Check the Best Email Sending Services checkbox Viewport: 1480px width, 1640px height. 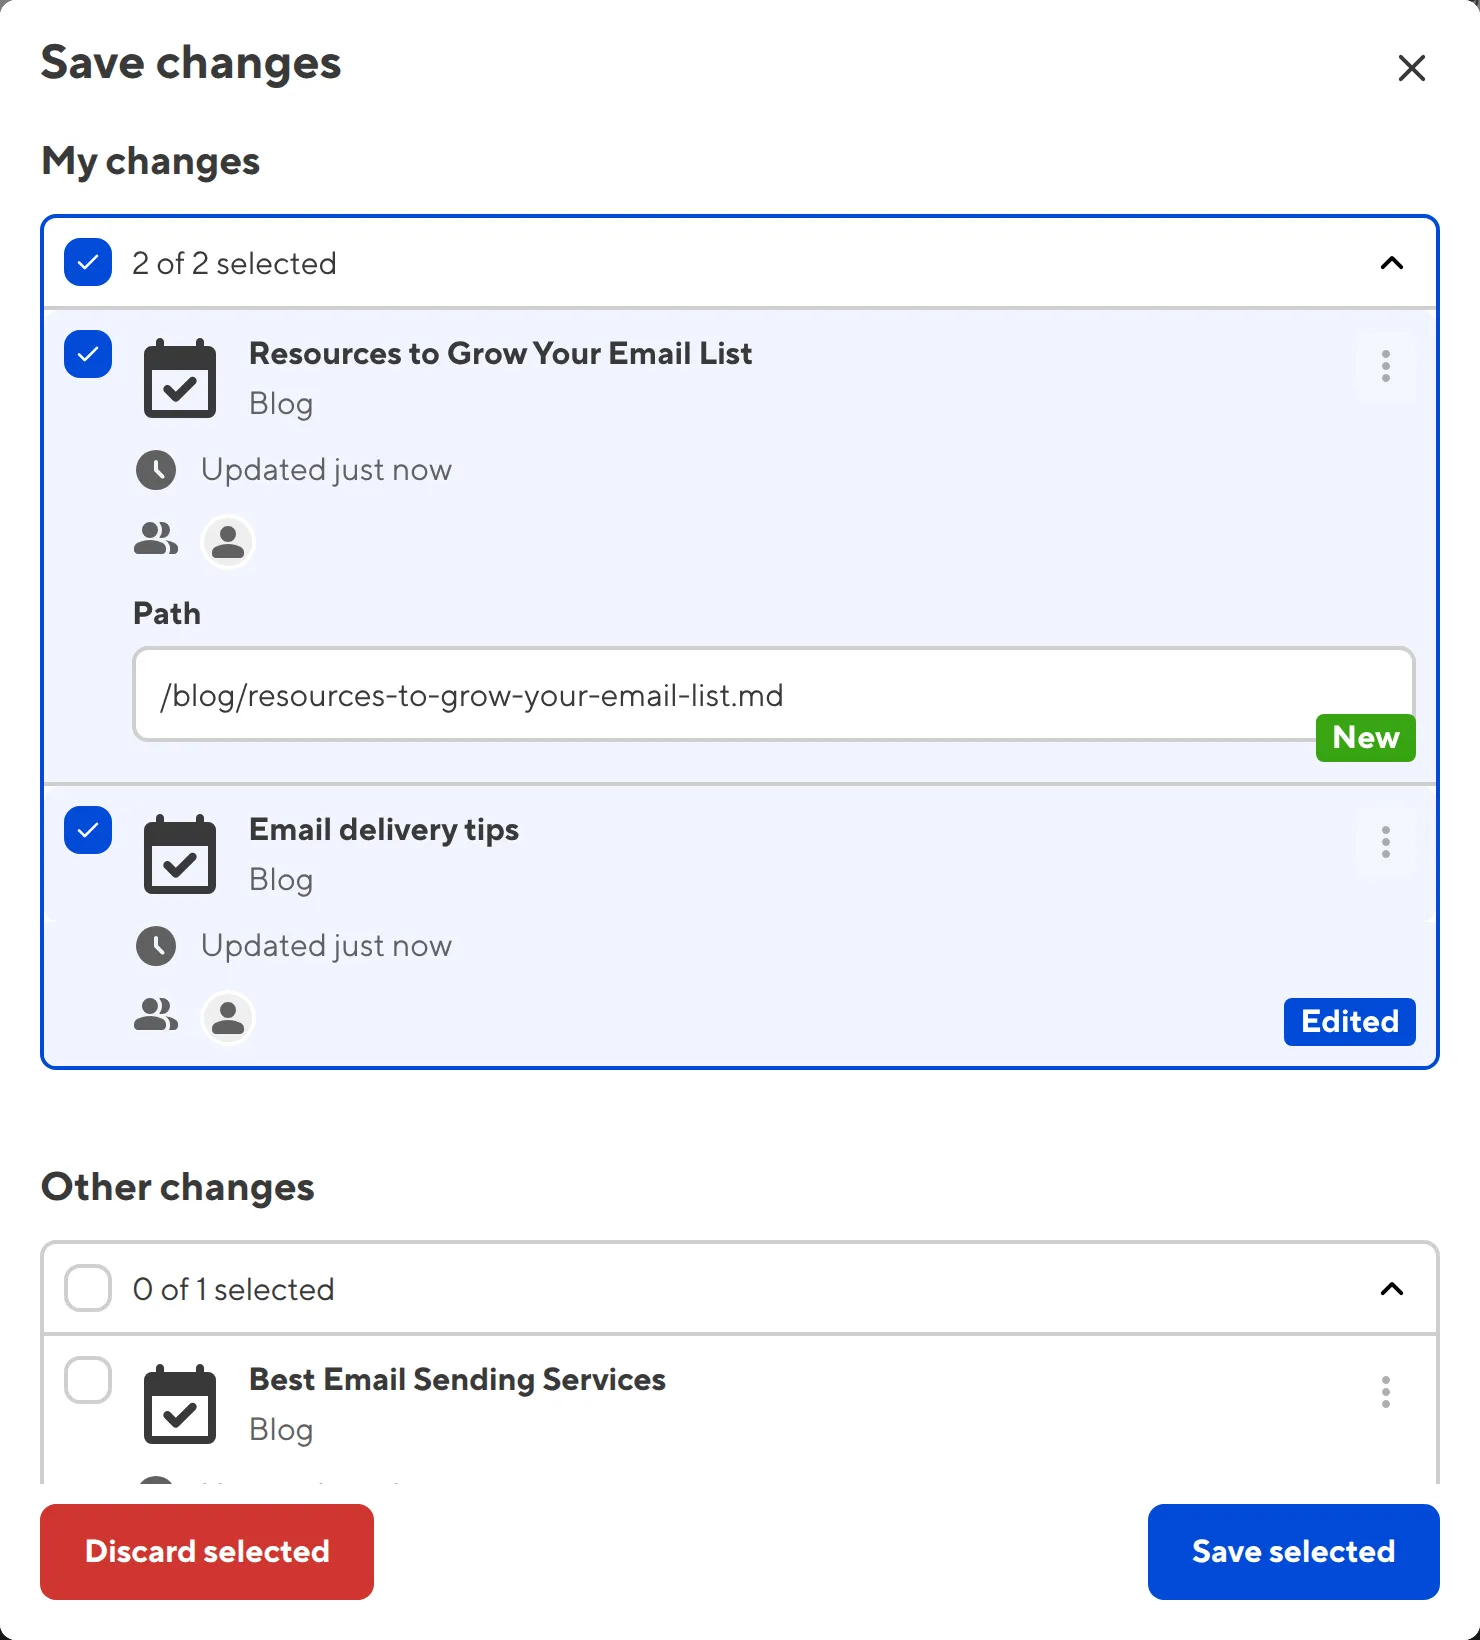87,1380
